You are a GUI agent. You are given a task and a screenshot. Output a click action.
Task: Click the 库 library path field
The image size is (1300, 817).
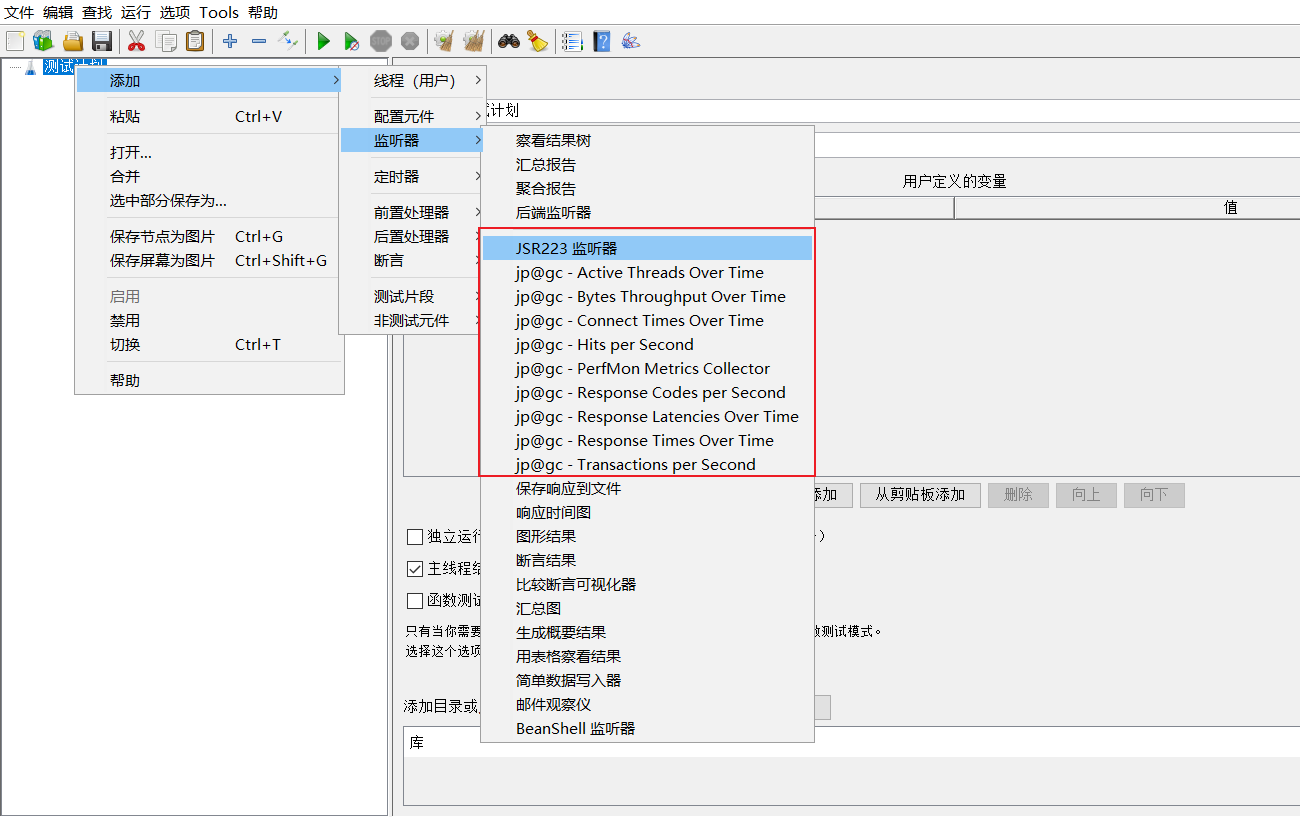[850, 744]
